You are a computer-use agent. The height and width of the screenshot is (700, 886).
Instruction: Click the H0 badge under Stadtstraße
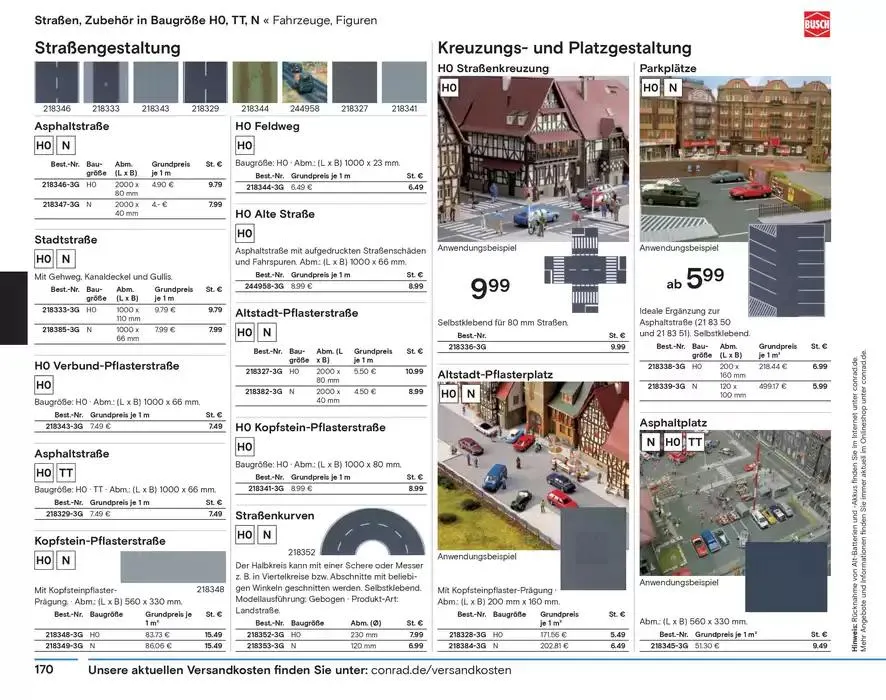tap(44, 259)
